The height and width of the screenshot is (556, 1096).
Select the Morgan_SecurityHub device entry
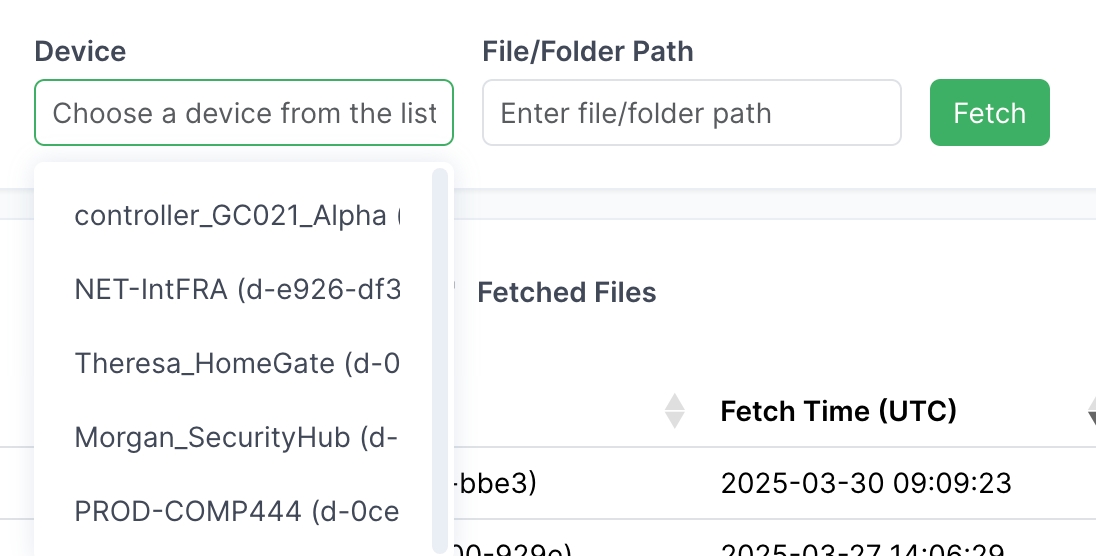[237, 437]
